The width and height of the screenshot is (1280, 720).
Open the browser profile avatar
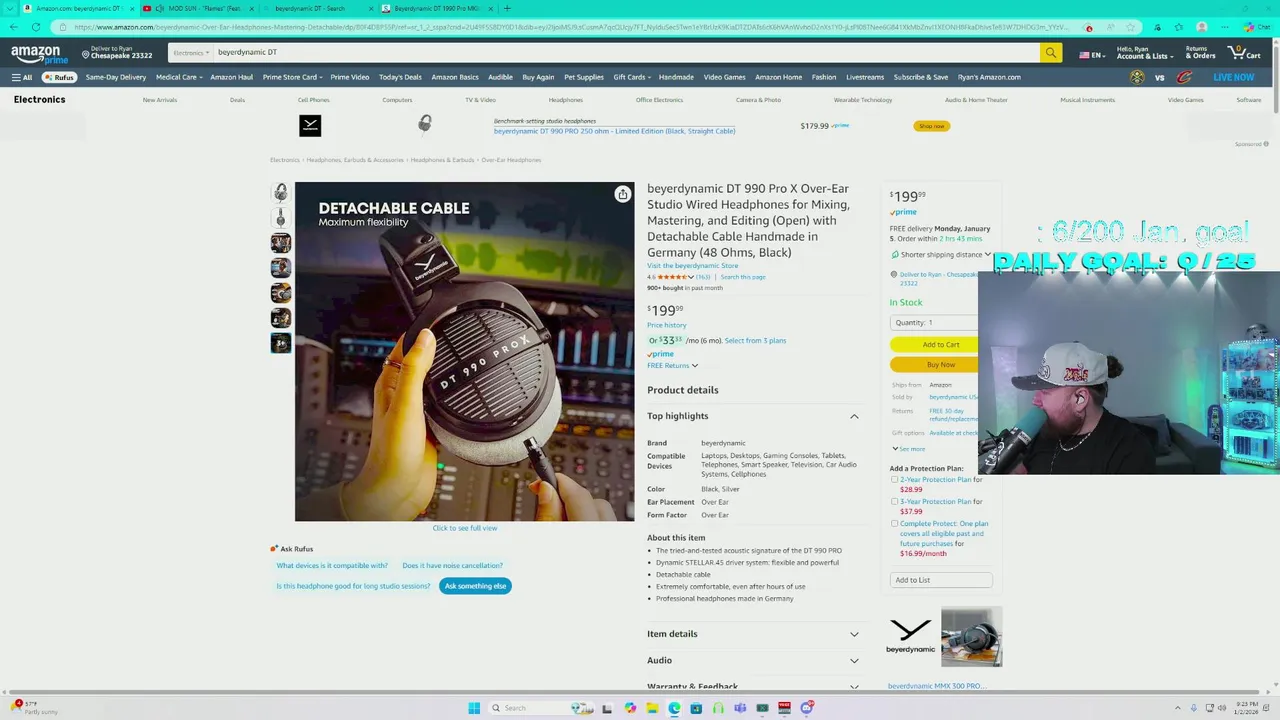[x=1201, y=27]
